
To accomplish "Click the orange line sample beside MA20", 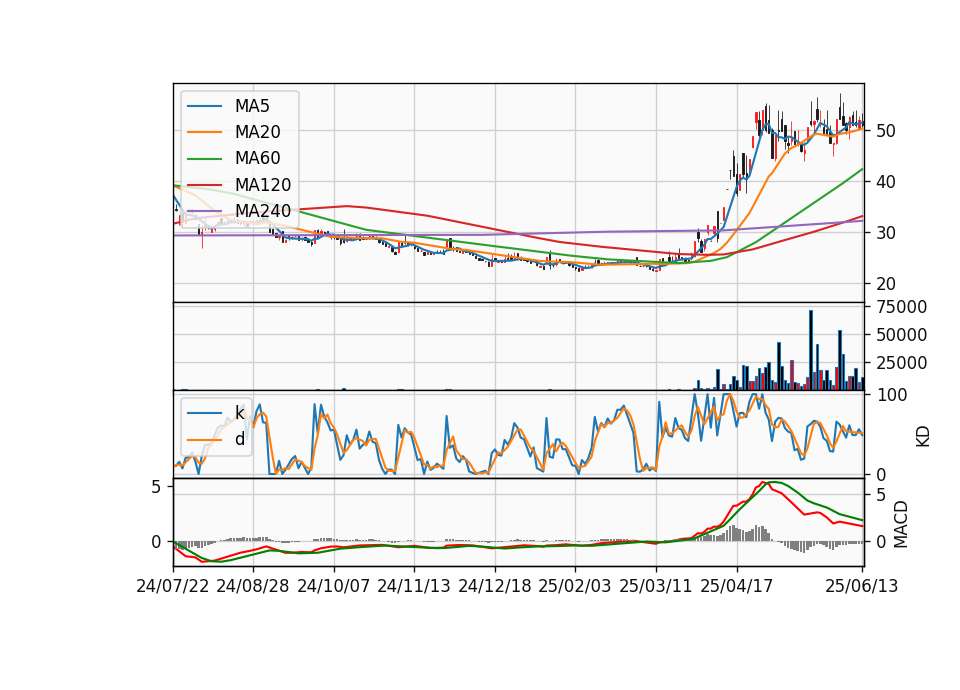I will (x=204, y=132).
